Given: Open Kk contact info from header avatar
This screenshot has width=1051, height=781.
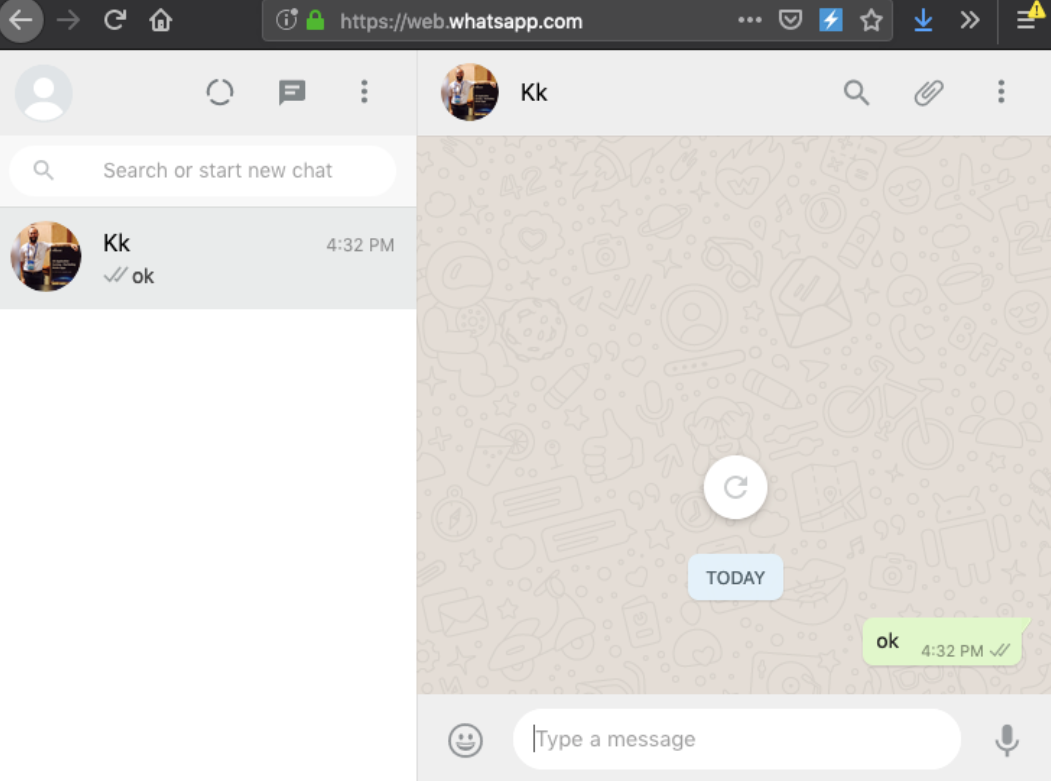Looking at the screenshot, I should tap(469, 93).
